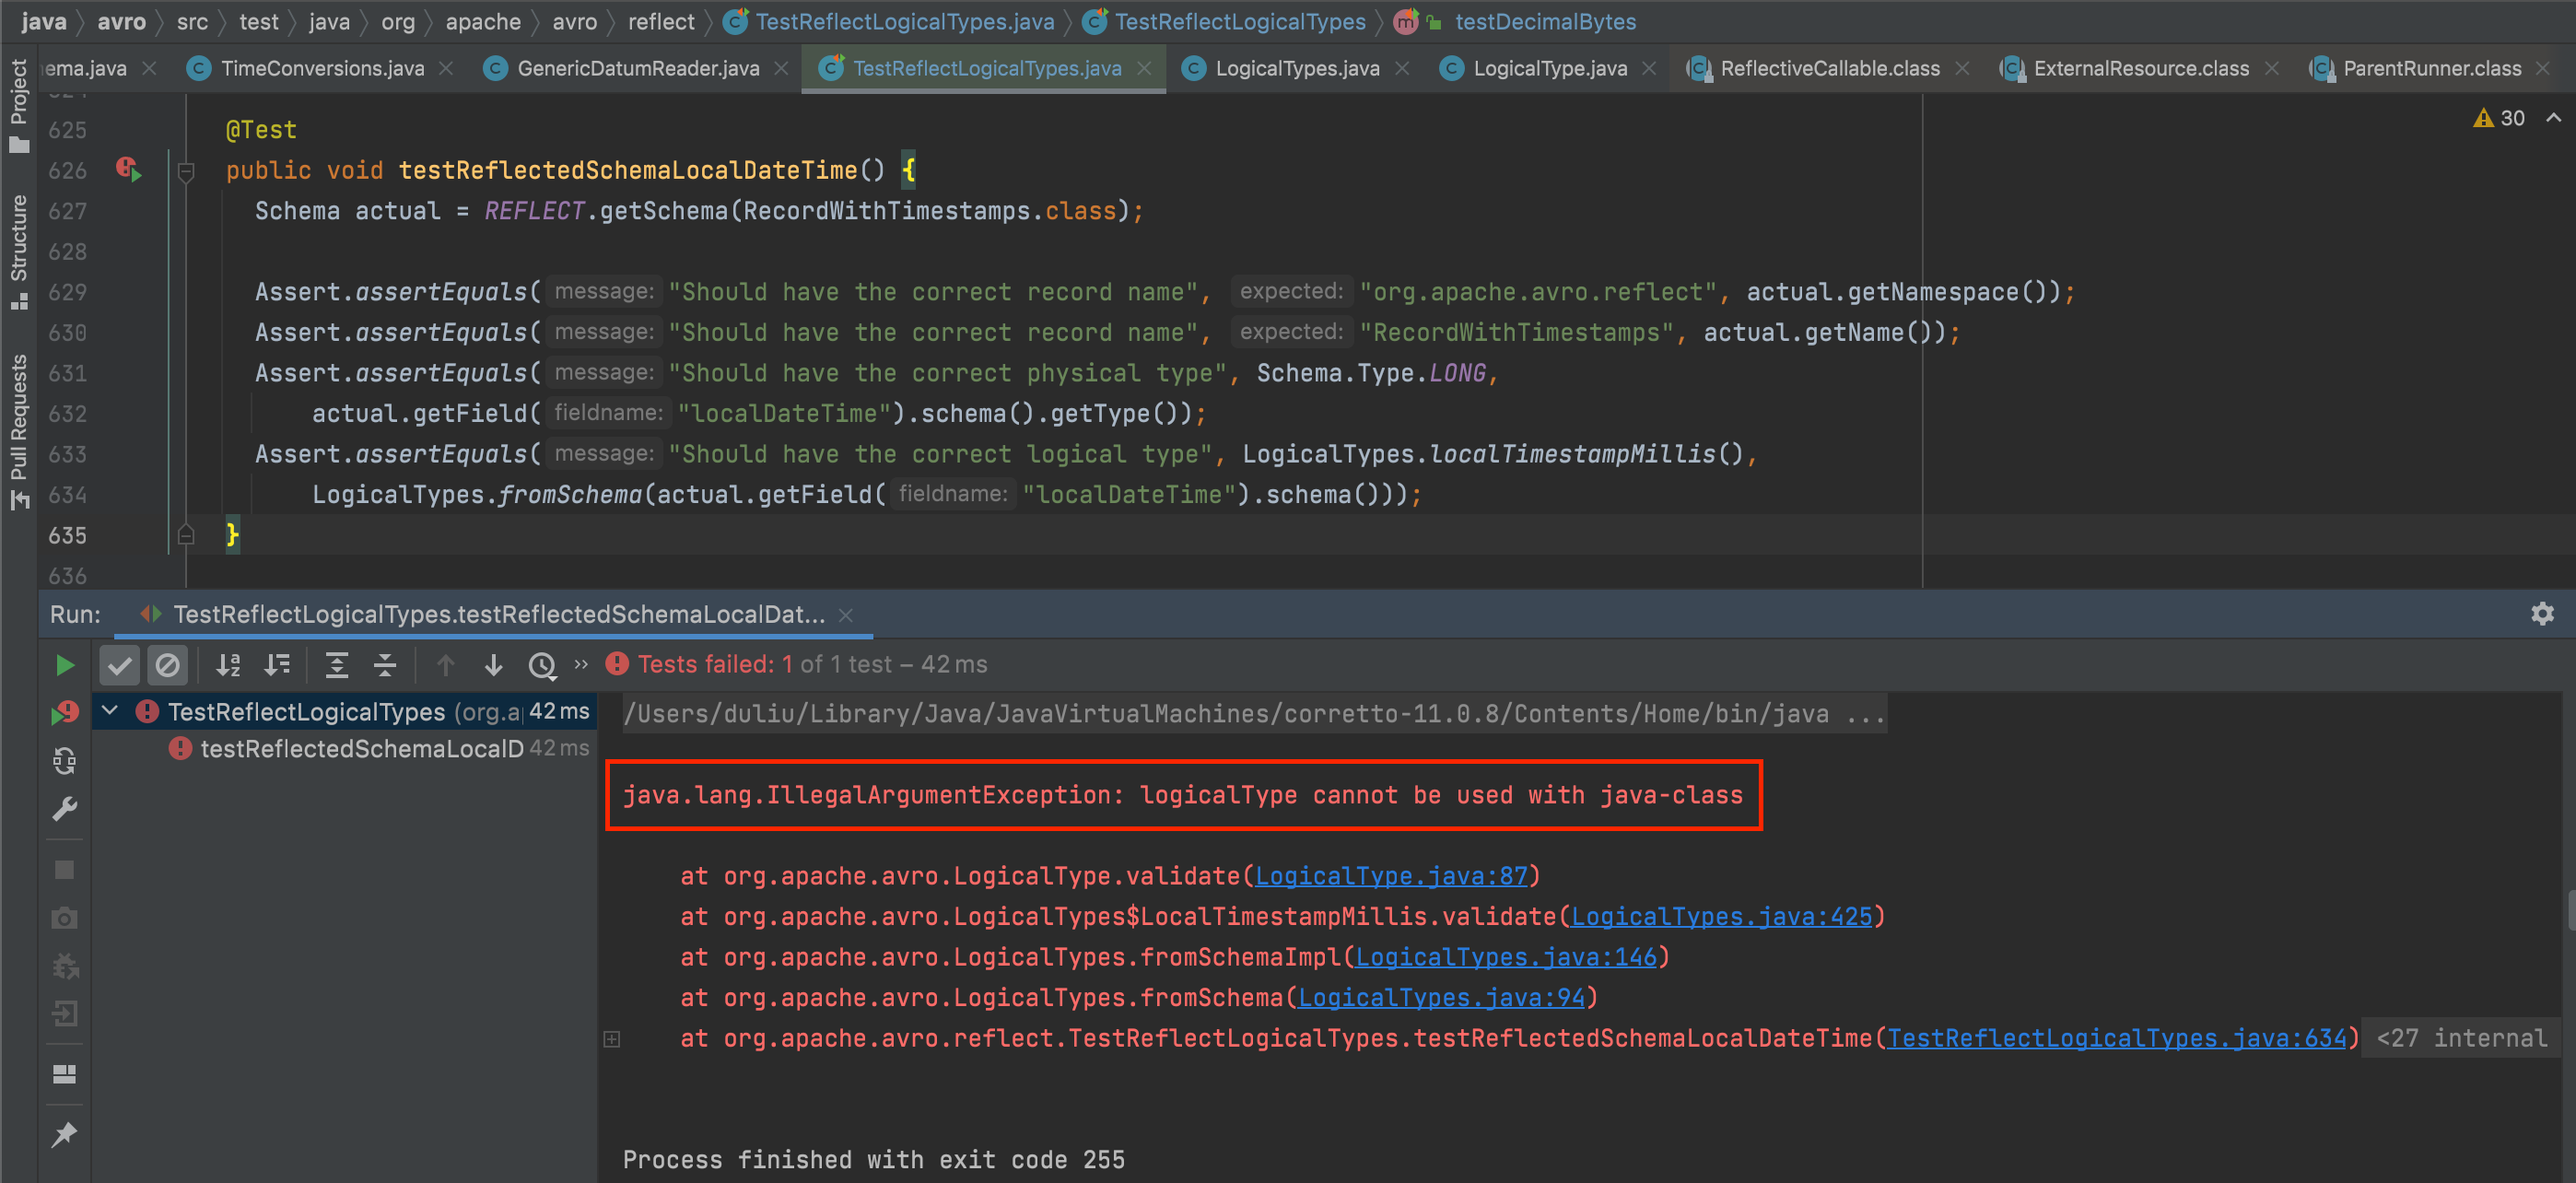Open Run panel gear settings

click(2542, 614)
